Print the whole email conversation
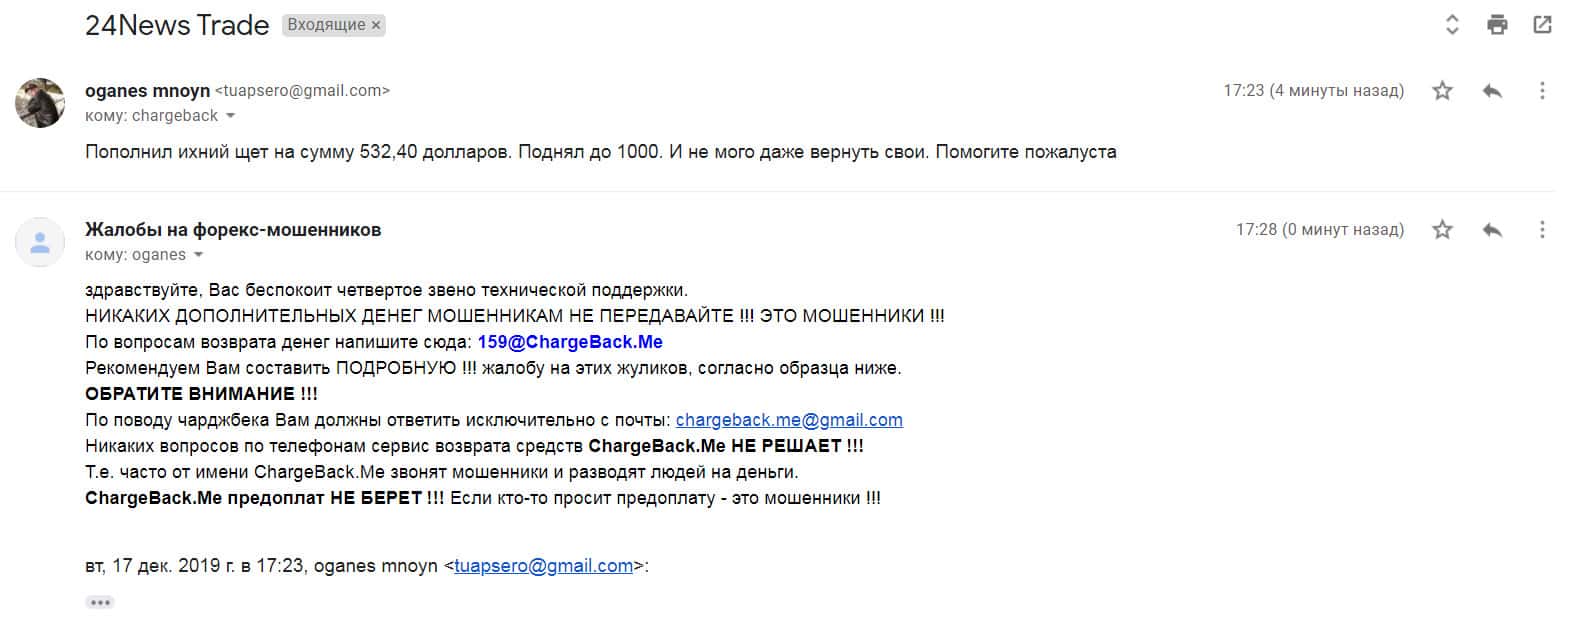The image size is (1573, 642). tap(1497, 25)
